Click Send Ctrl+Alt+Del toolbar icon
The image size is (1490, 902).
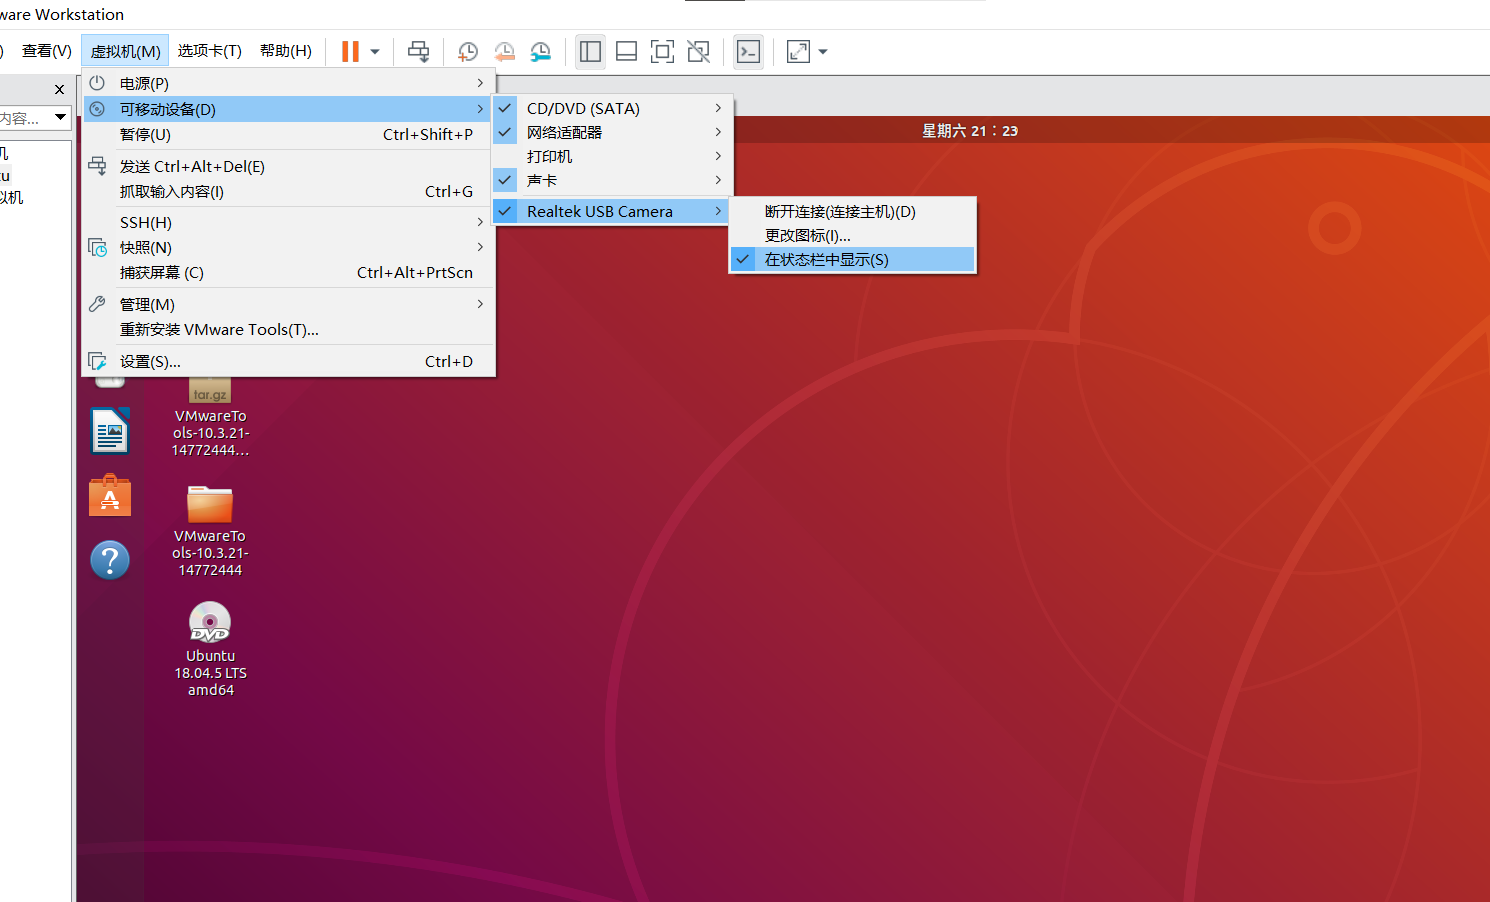coord(419,51)
